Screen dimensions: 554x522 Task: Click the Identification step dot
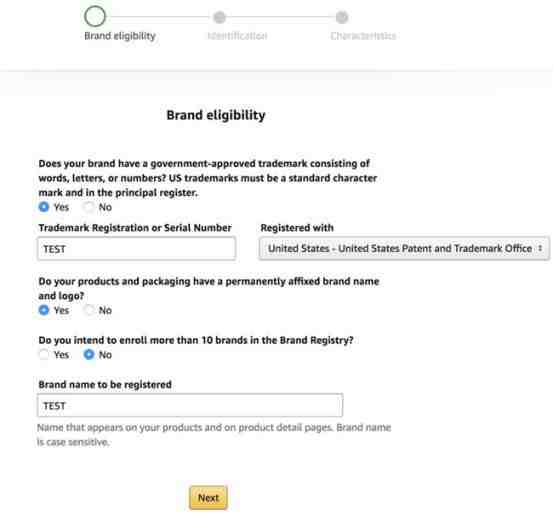219,17
